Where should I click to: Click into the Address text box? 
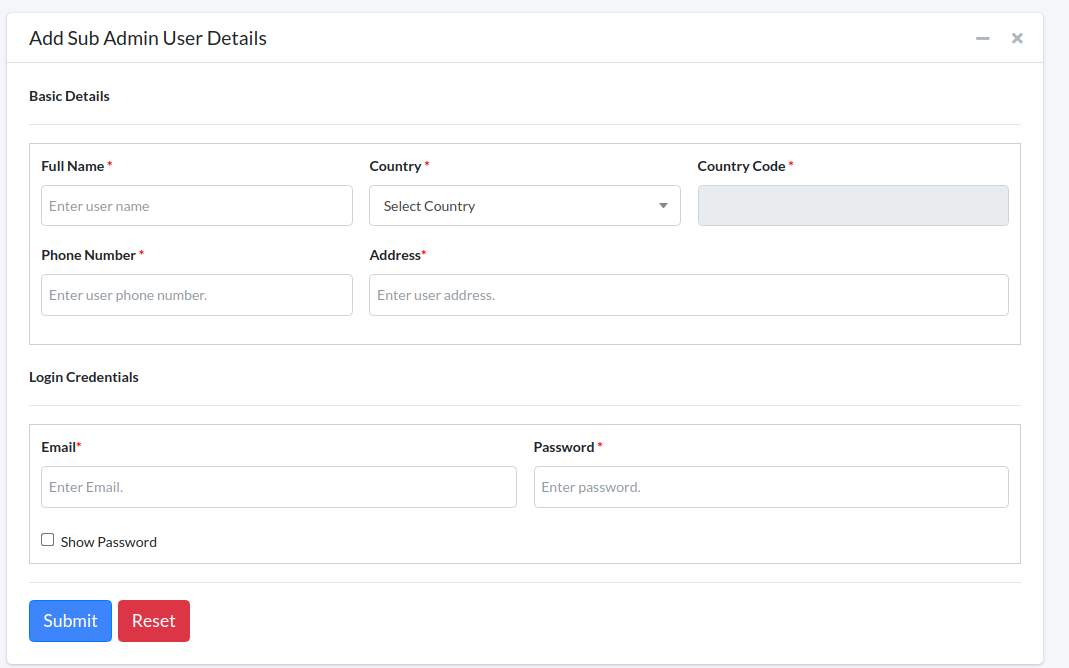(x=688, y=295)
